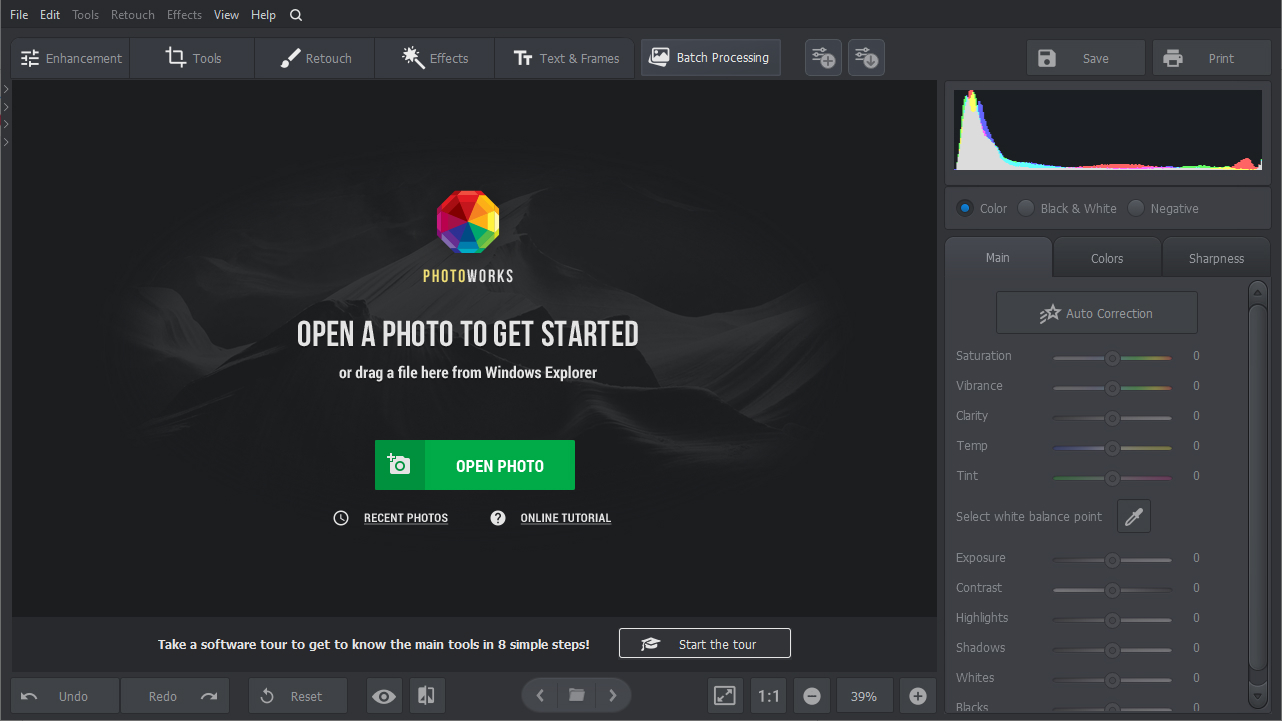Image resolution: width=1282 pixels, height=721 pixels.
Task: Click the fit to screen icon
Action: pos(725,696)
